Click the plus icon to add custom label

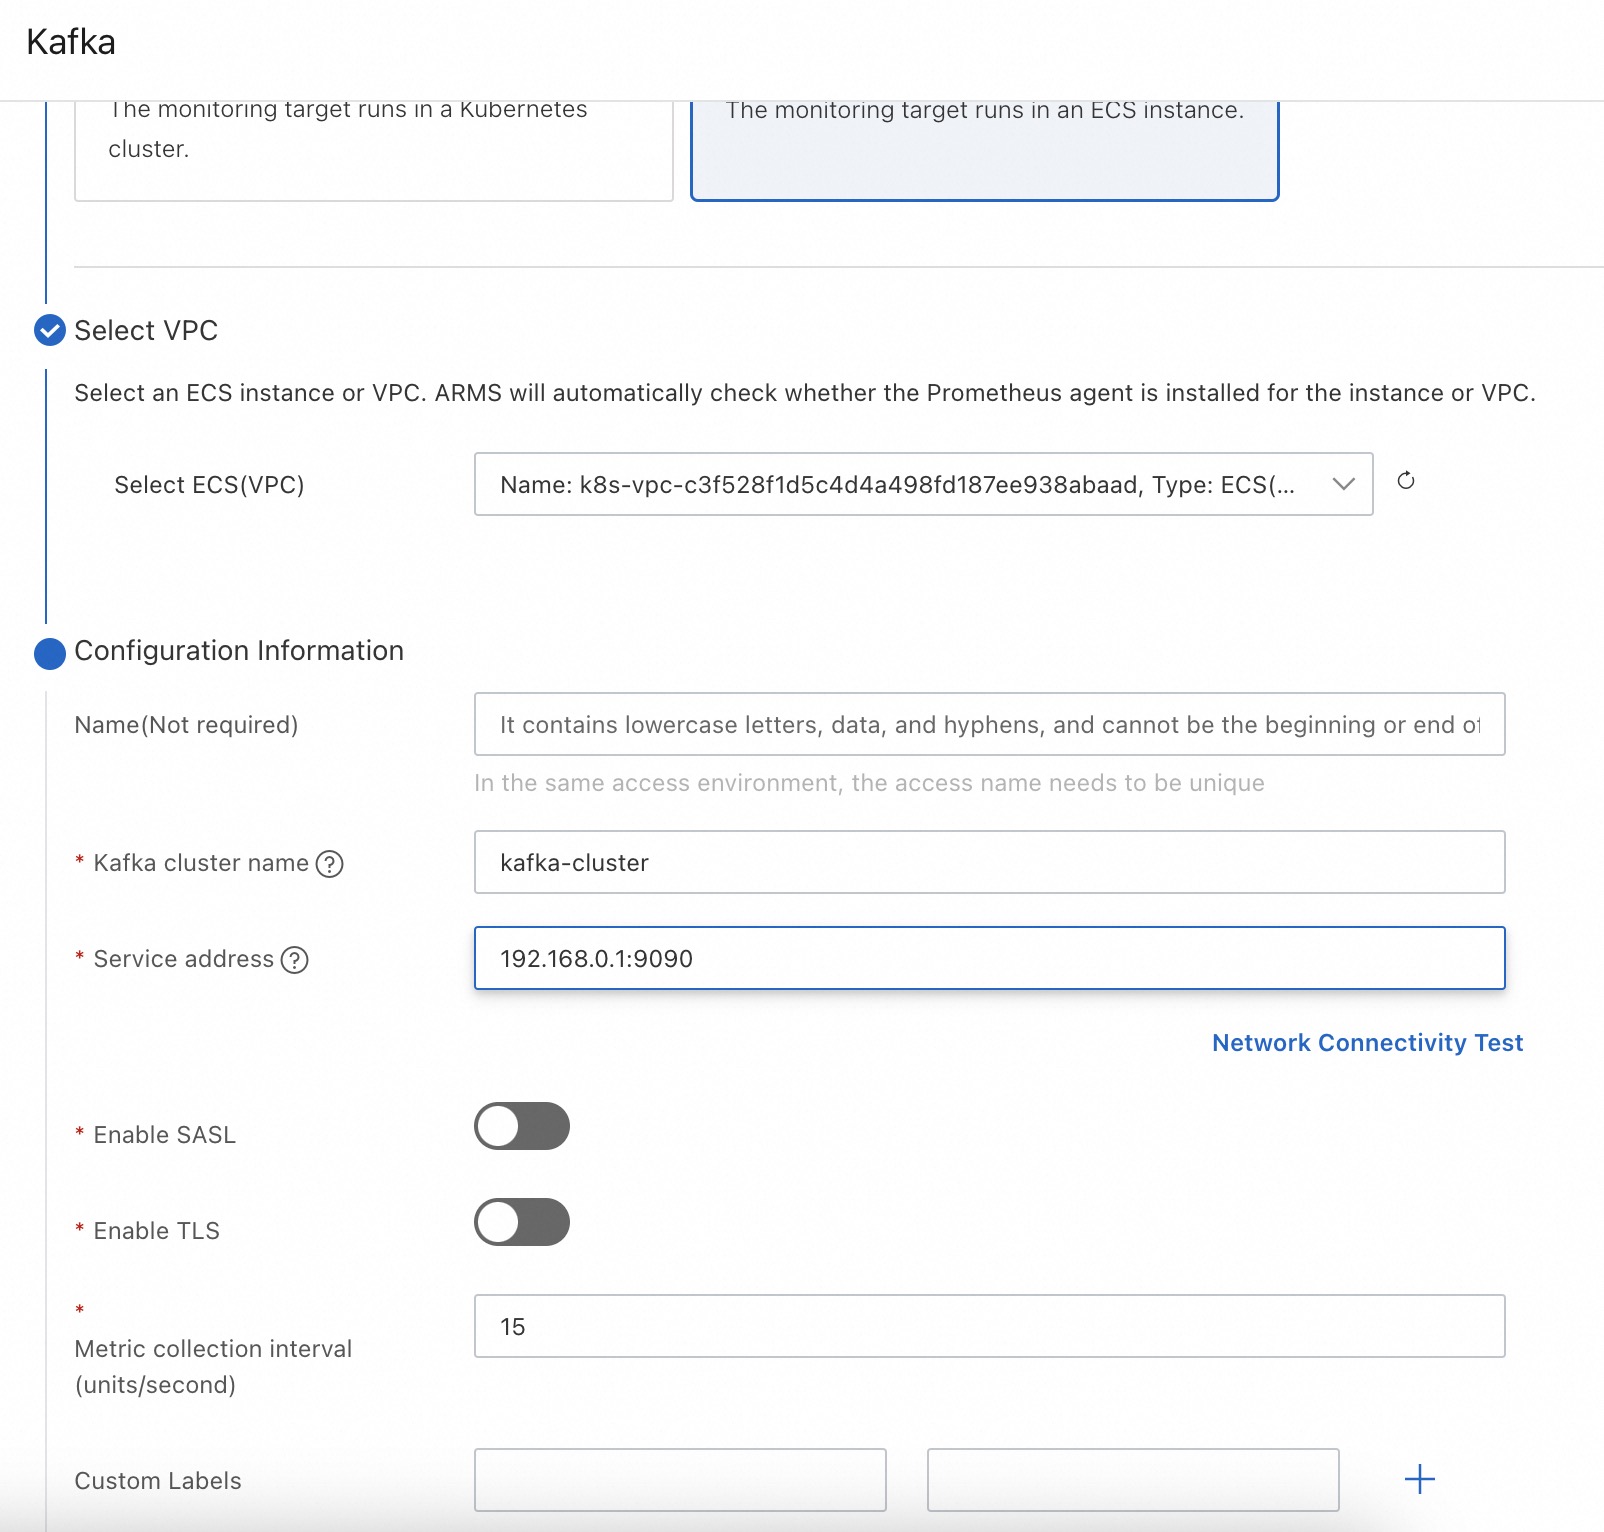pyautogui.click(x=1419, y=1479)
